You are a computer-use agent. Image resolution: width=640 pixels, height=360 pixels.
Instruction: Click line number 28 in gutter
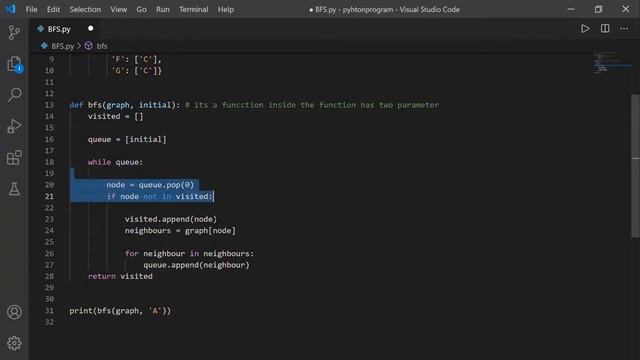49,276
